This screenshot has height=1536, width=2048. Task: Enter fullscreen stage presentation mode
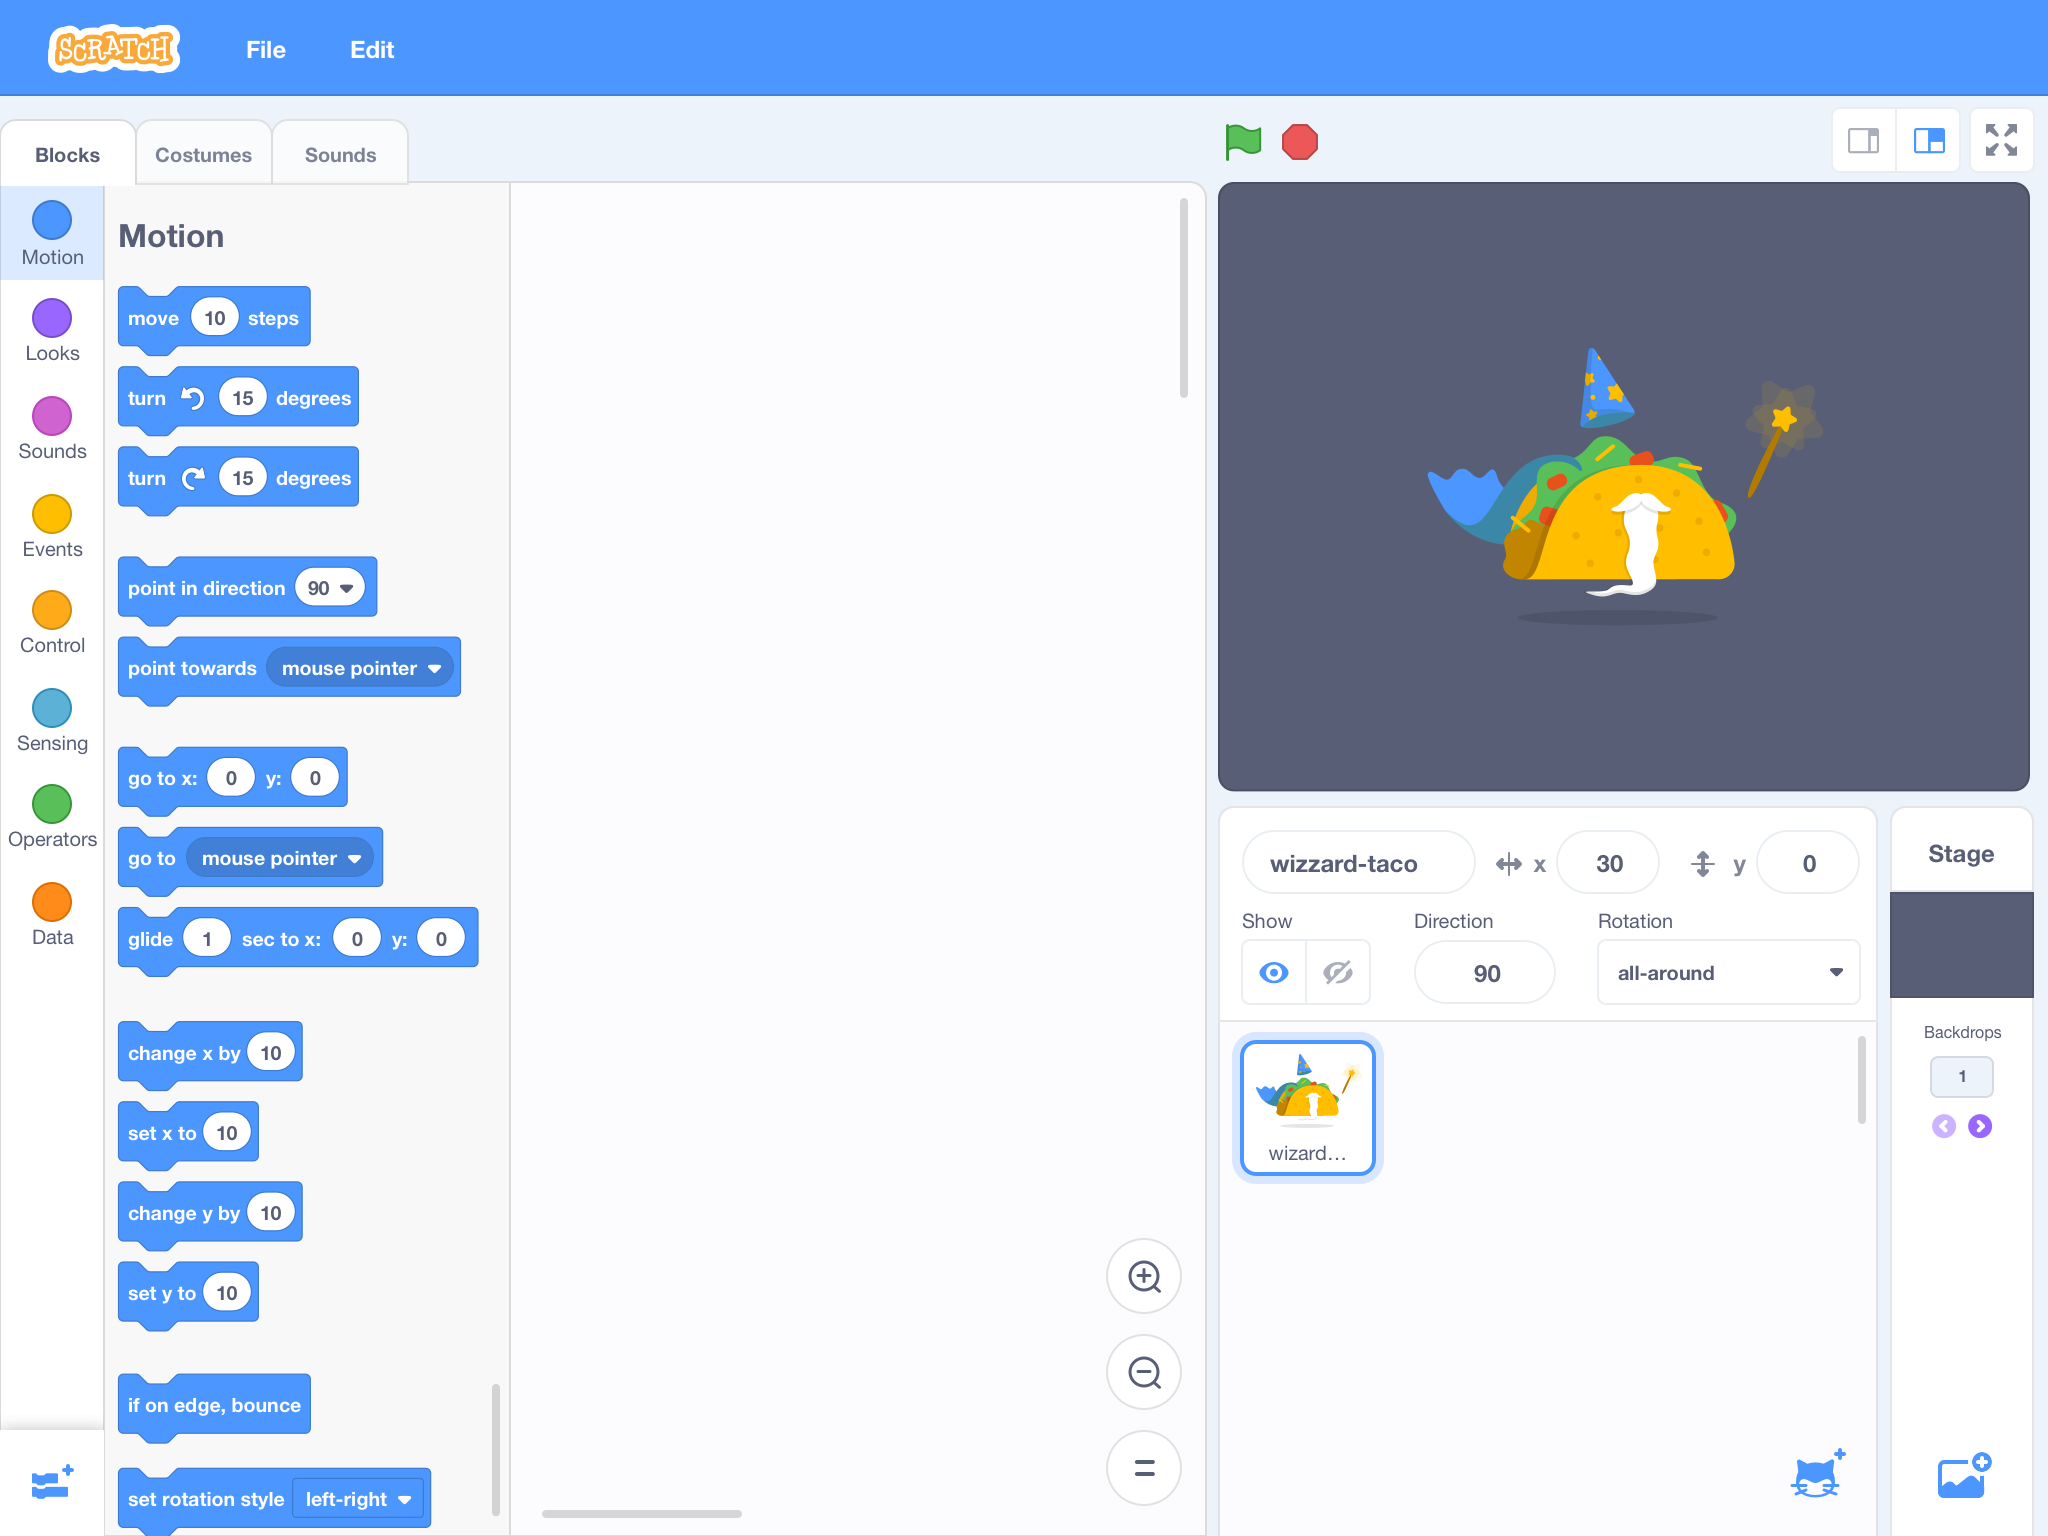tap(2001, 141)
